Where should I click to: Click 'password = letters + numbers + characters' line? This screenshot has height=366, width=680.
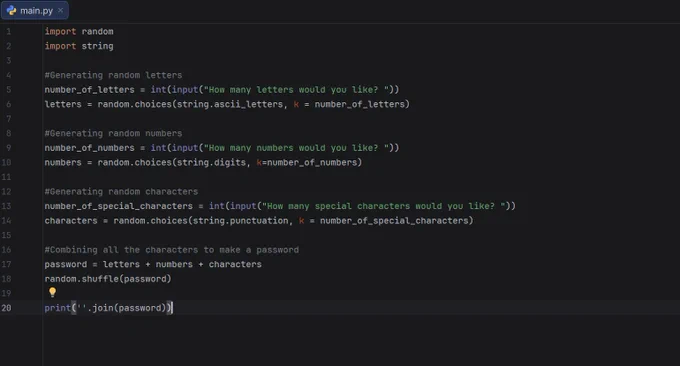tap(153, 264)
